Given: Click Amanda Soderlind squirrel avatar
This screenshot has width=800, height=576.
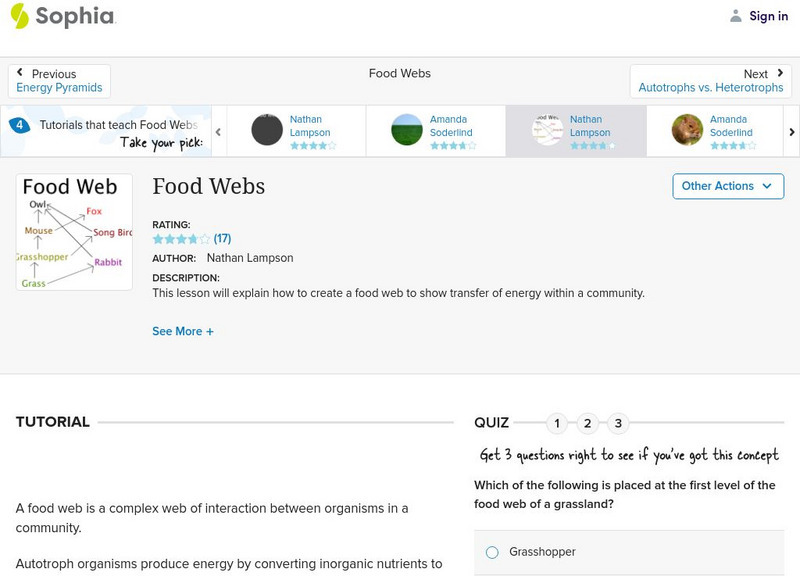Looking at the screenshot, I should click(687, 130).
